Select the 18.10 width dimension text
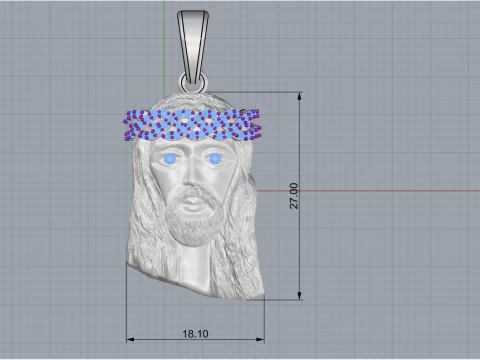 point(195,334)
